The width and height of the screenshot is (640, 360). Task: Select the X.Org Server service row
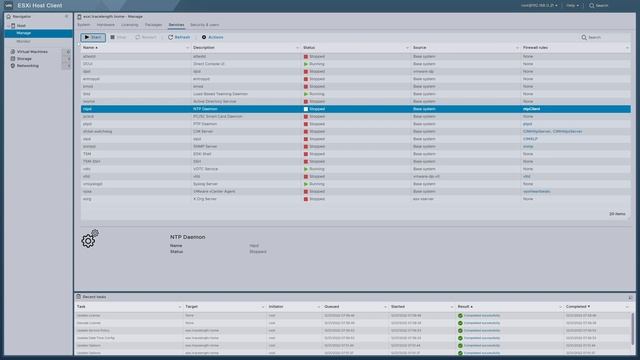click(x=356, y=199)
